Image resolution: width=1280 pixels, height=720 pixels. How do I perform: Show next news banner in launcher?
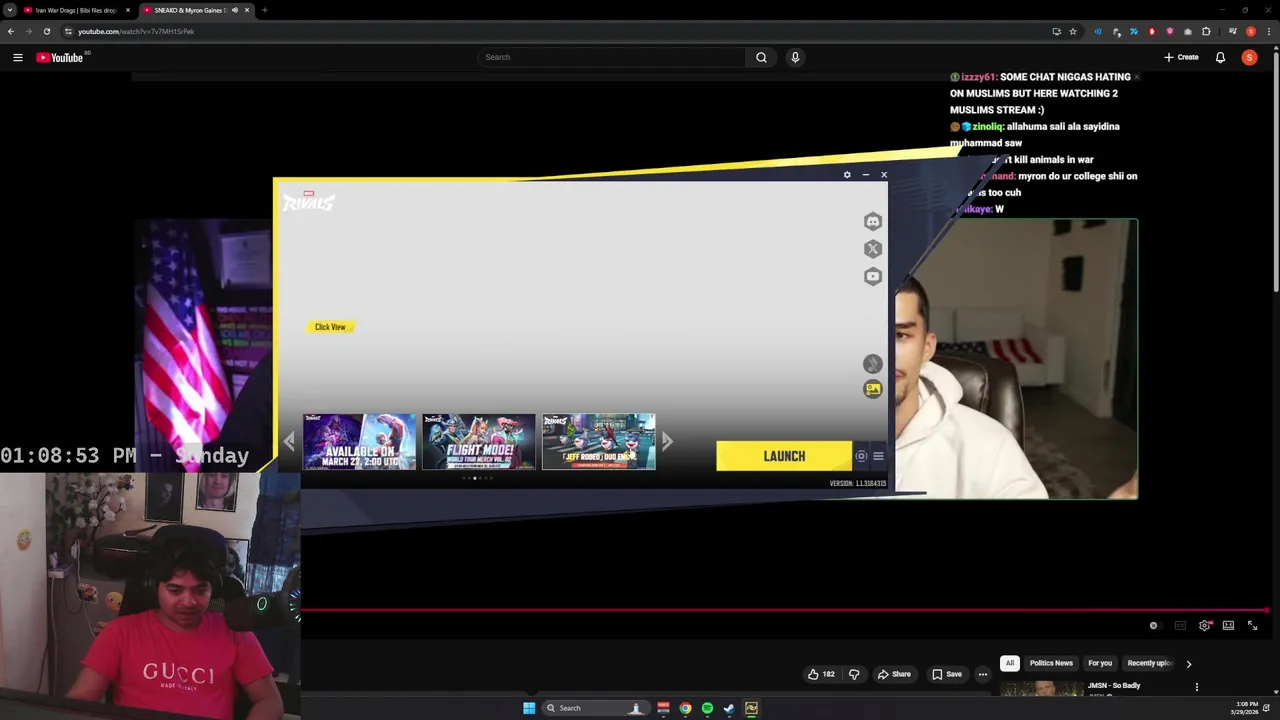(x=668, y=441)
